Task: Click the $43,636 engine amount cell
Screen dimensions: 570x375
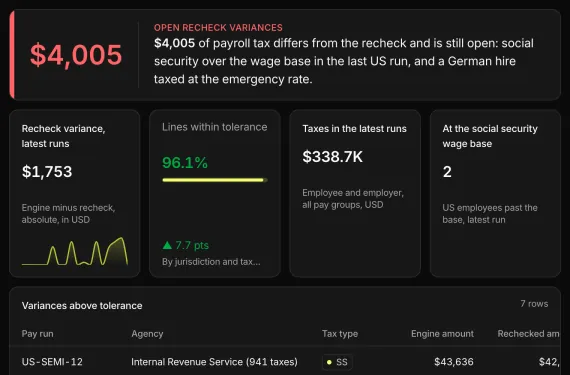Action: 454,362
